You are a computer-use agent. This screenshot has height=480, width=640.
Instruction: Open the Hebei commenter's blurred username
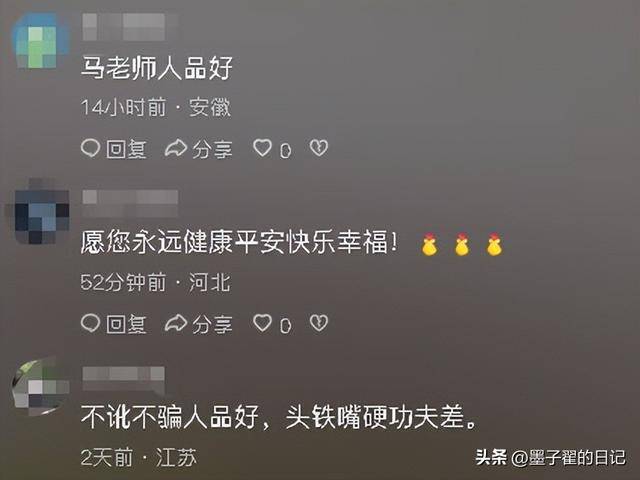click(x=130, y=203)
